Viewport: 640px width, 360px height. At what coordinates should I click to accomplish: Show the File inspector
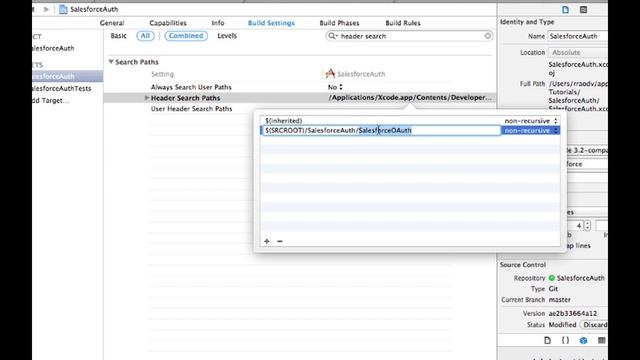pyautogui.click(x=565, y=9)
